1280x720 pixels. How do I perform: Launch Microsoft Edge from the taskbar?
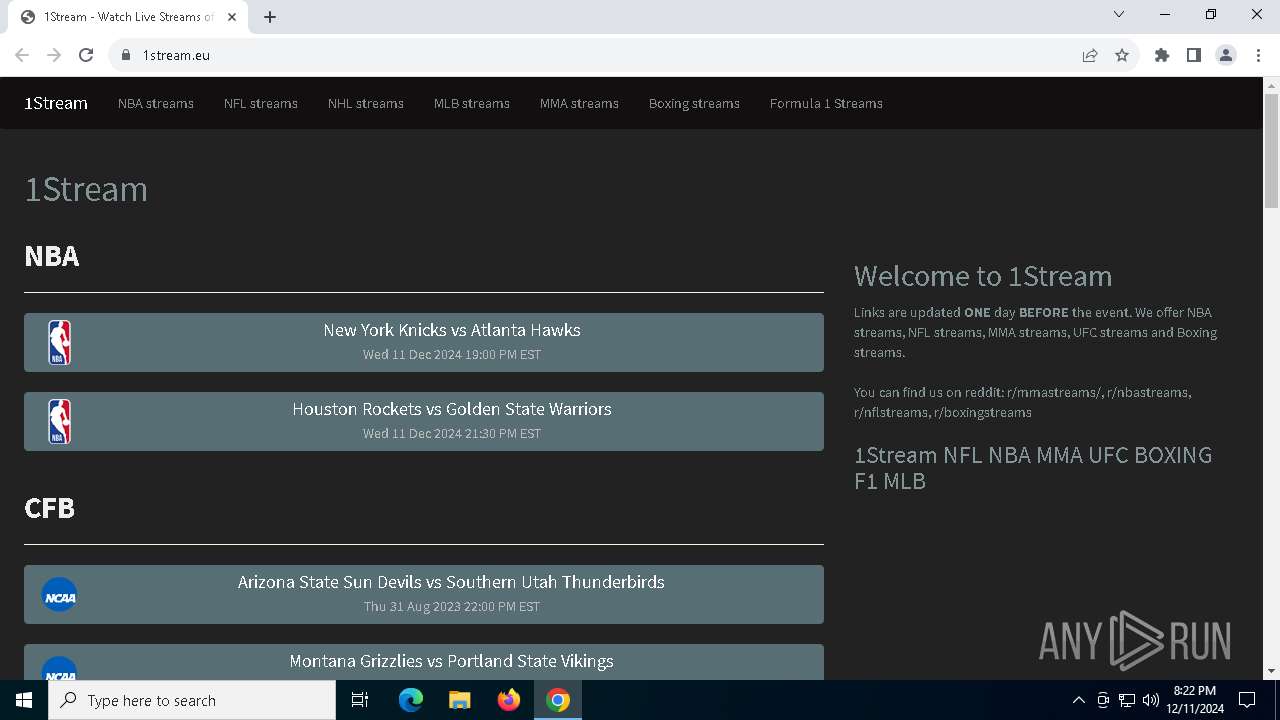click(411, 700)
